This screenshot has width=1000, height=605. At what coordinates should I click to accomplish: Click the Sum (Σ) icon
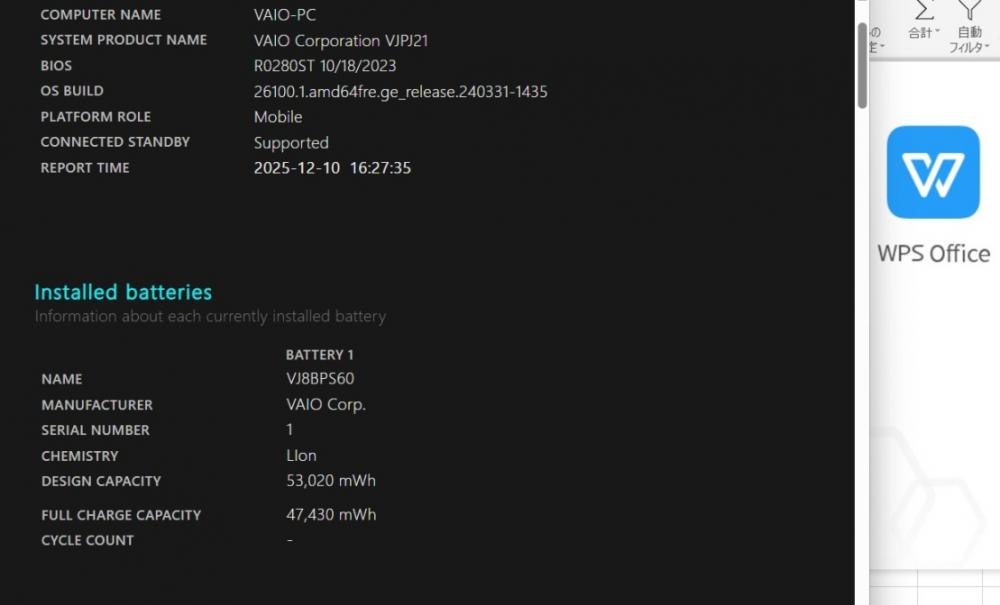pyautogui.click(x=925, y=10)
